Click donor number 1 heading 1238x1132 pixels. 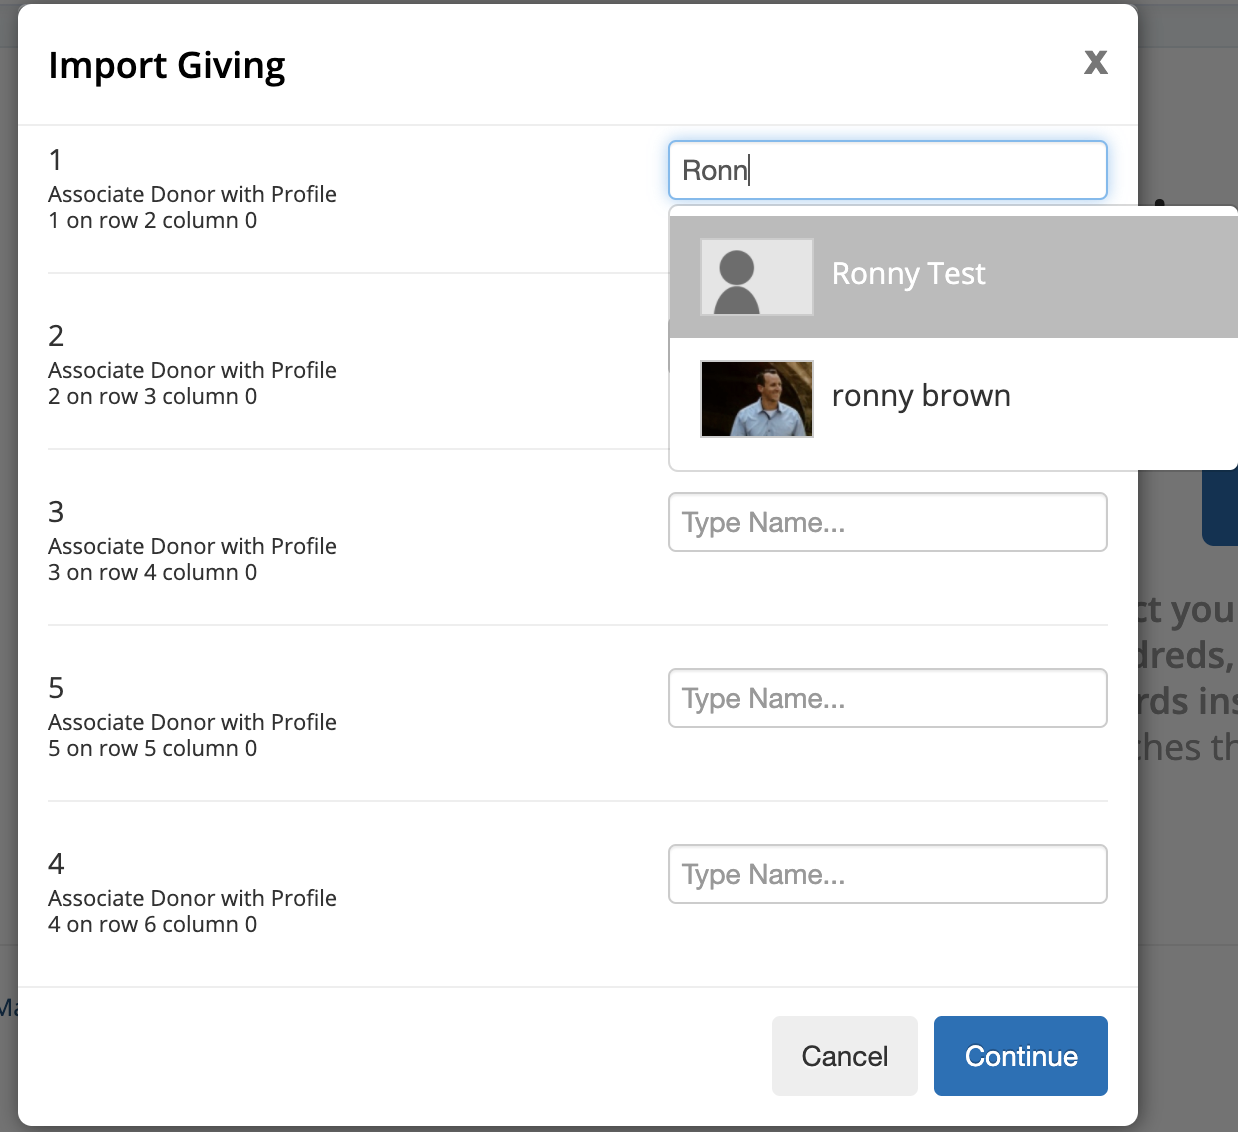56,160
